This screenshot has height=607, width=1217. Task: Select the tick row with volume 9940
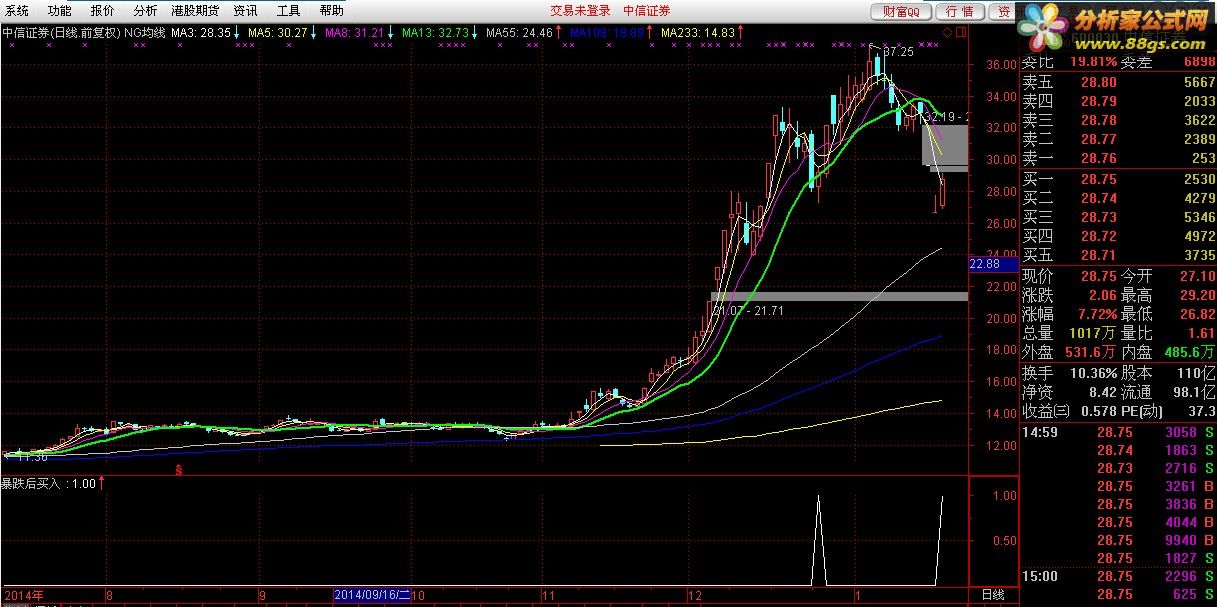pyautogui.click(x=1118, y=540)
